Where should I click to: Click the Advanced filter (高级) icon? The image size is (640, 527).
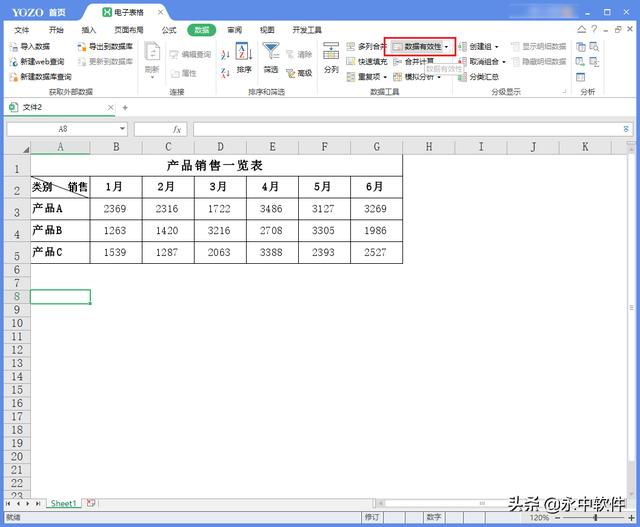point(299,73)
